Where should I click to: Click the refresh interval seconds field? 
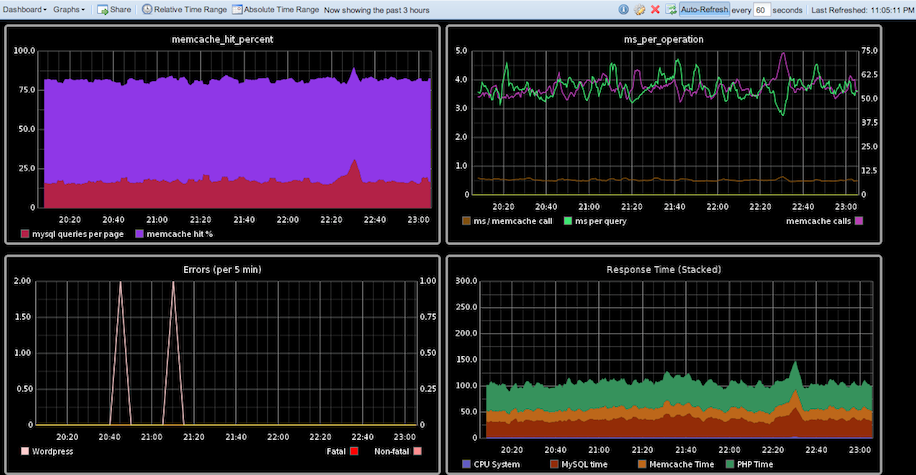(762, 10)
